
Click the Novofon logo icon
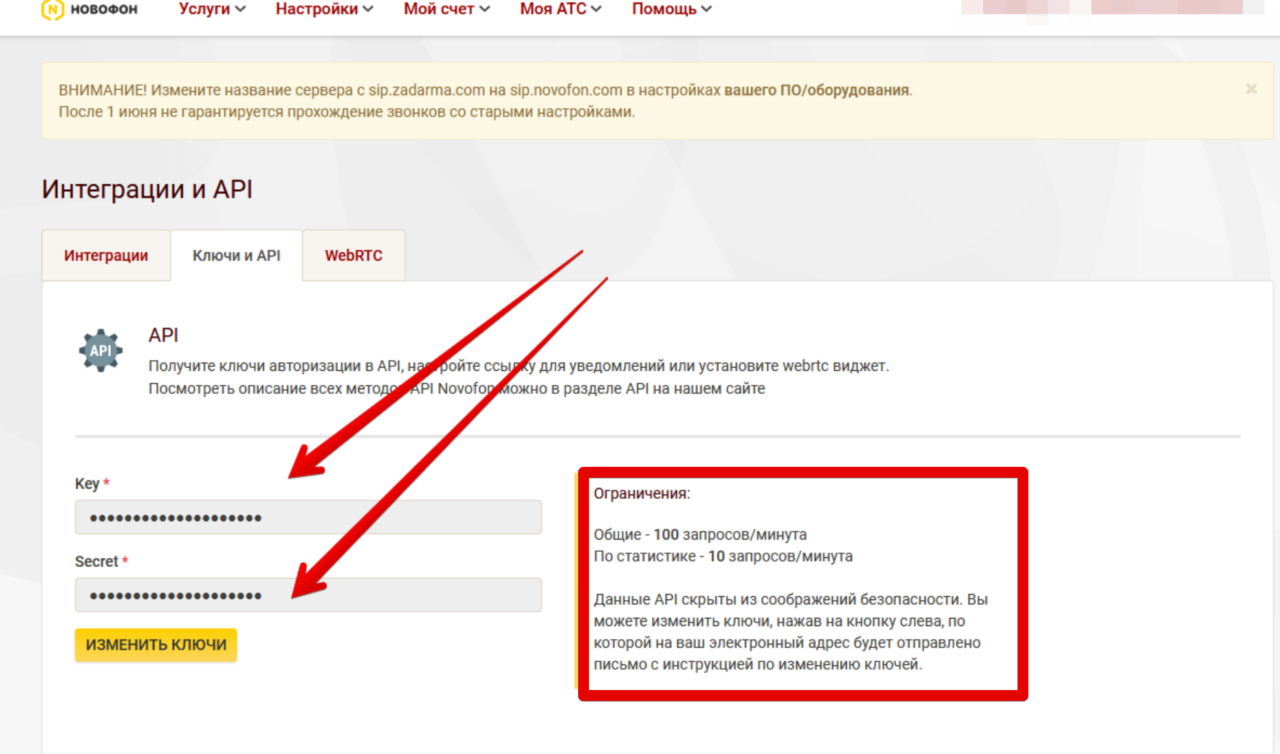tap(53, 9)
